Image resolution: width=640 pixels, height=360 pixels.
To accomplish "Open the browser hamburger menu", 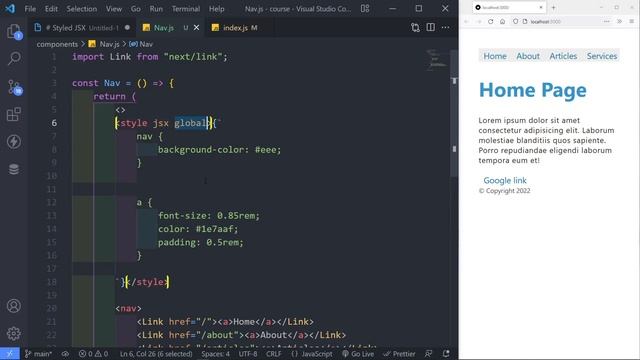I will (x=631, y=22).
